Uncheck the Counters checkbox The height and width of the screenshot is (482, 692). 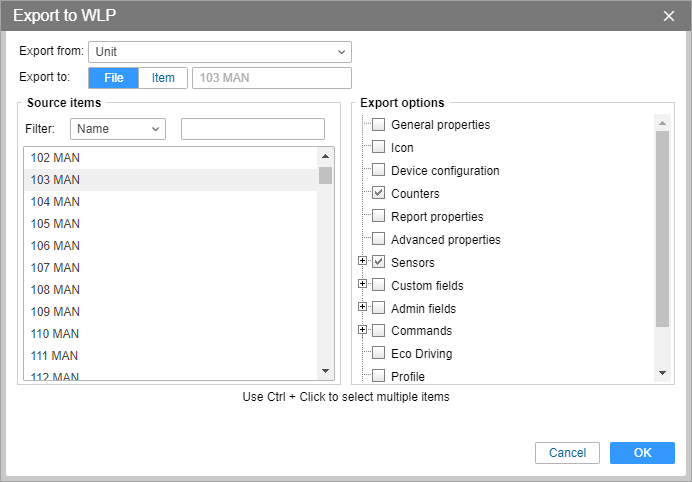(x=379, y=192)
